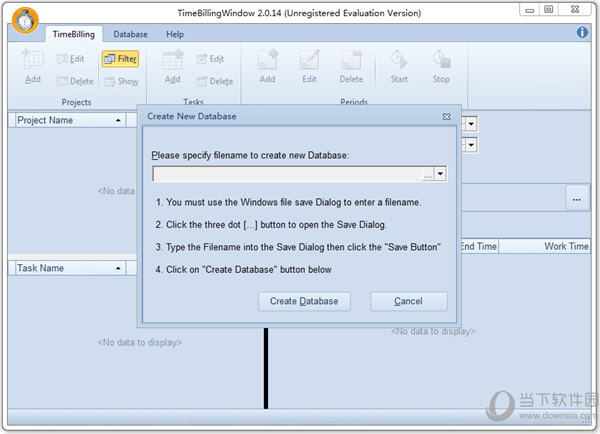Close the TimeBillingWindow window

[x=575, y=10]
